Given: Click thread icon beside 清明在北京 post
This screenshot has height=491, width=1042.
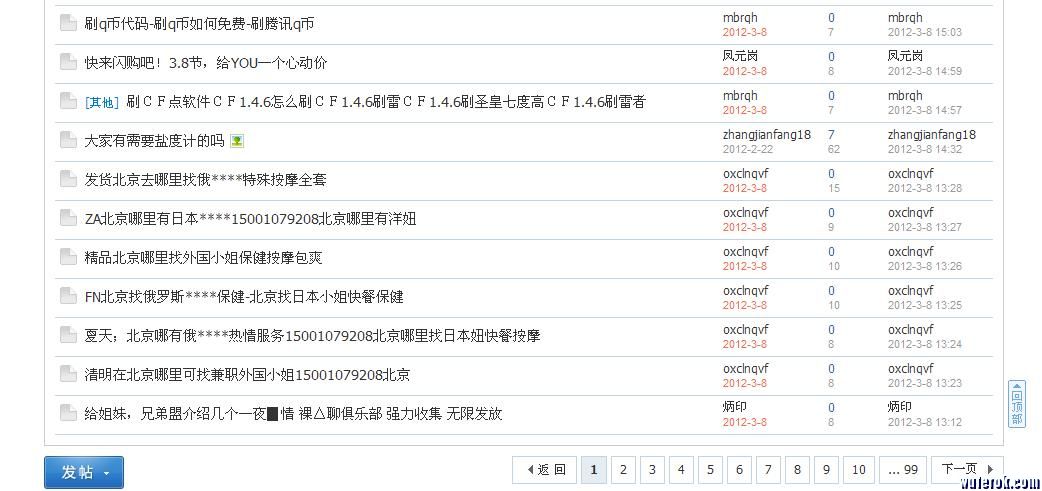Looking at the screenshot, I should [68, 374].
